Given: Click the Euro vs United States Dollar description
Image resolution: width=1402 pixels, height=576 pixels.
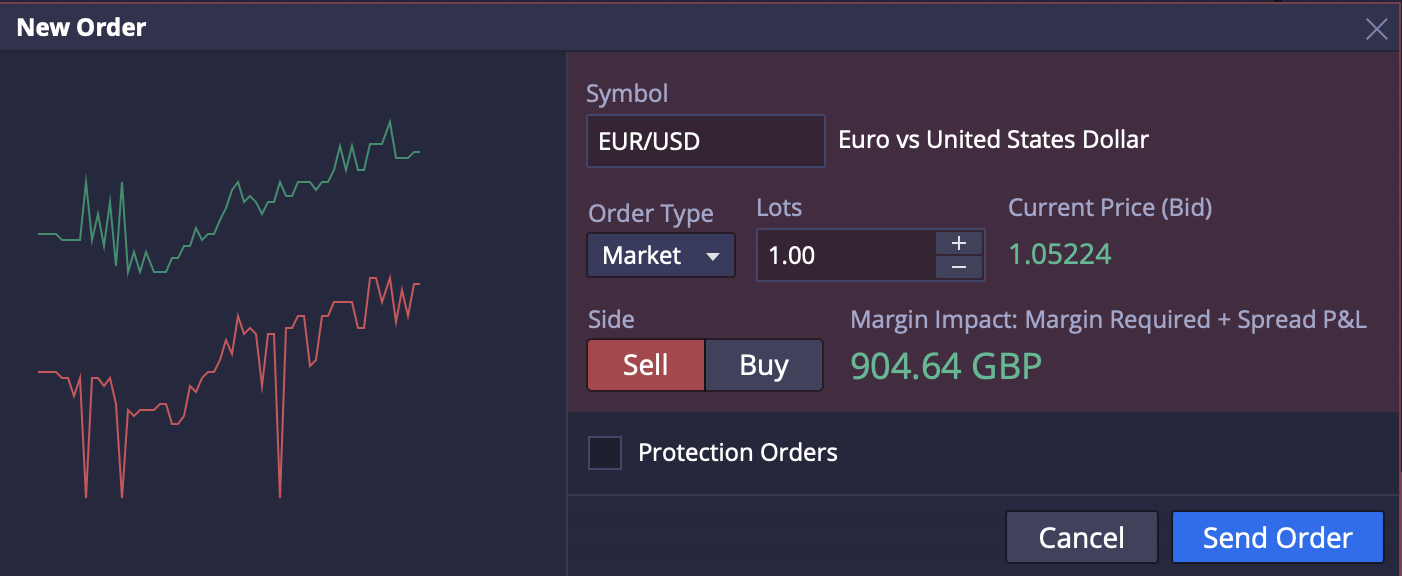Looking at the screenshot, I should [x=993, y=140].
